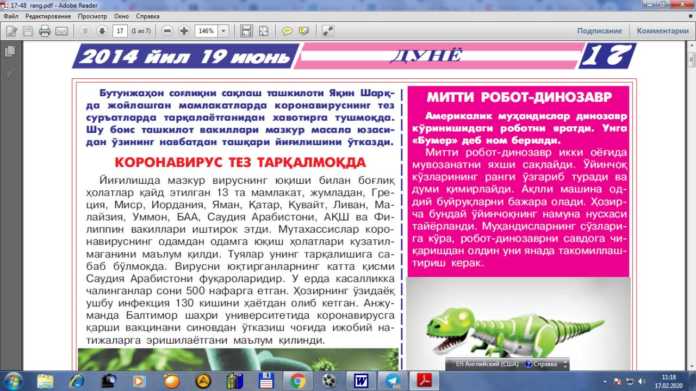The width and height of the screenshot is (696, 391).
Task: Launch Internet Explorer from the taskbar
Action: coord(77,381)
